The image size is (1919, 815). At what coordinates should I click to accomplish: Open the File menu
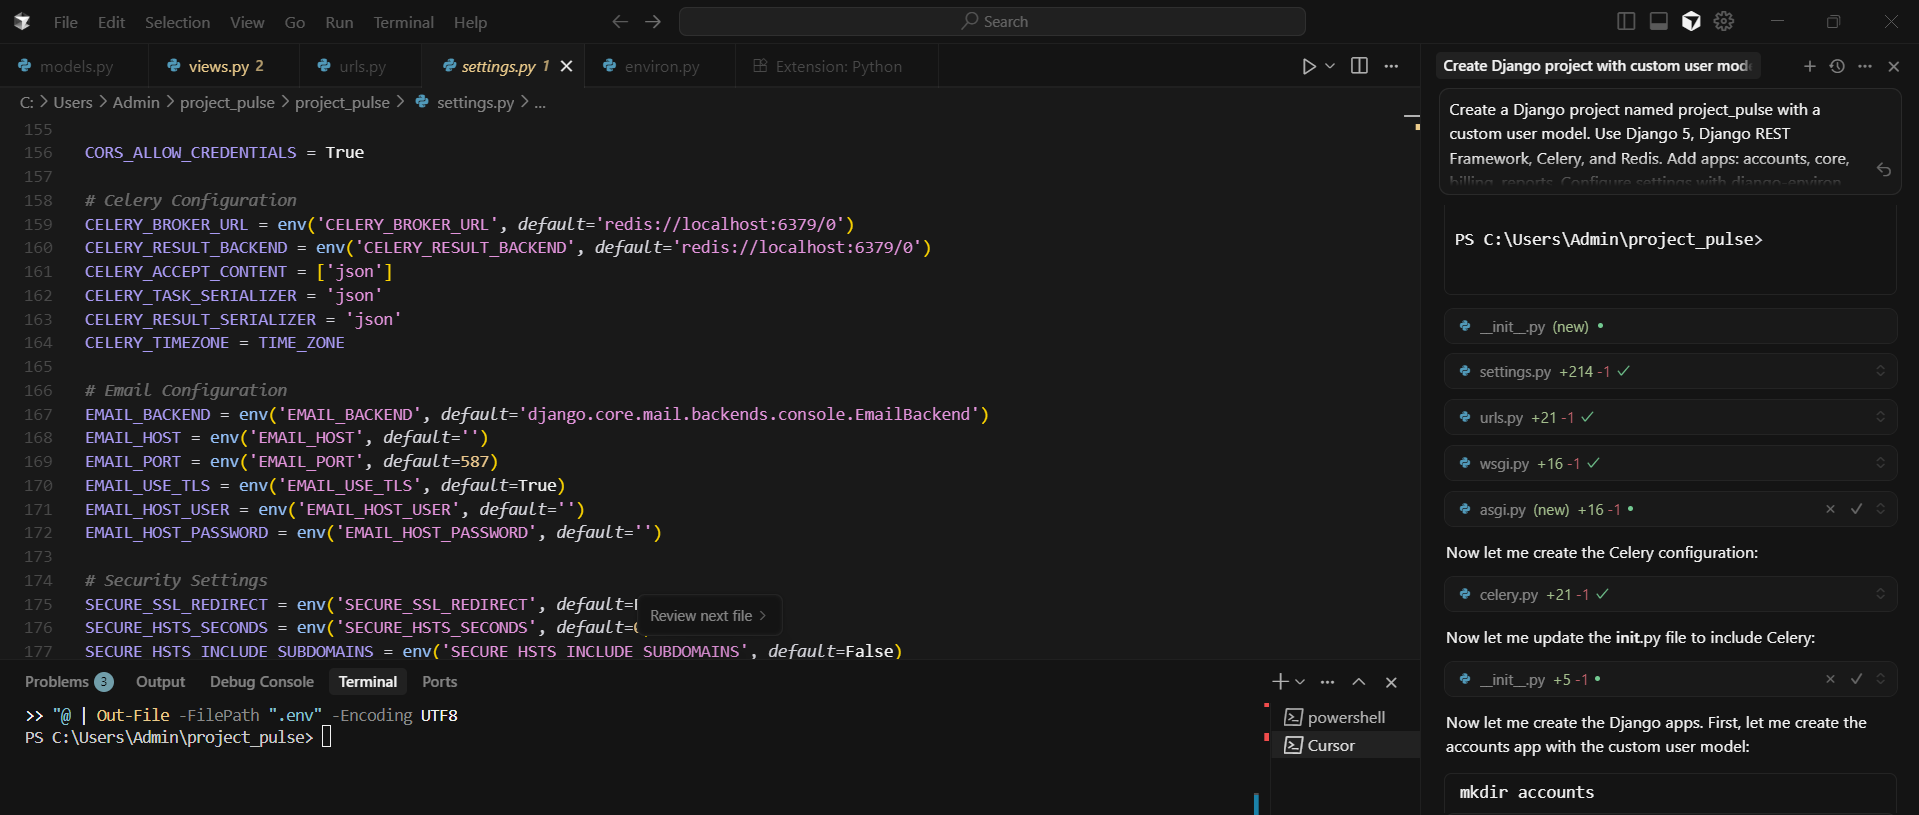point(66,22)
